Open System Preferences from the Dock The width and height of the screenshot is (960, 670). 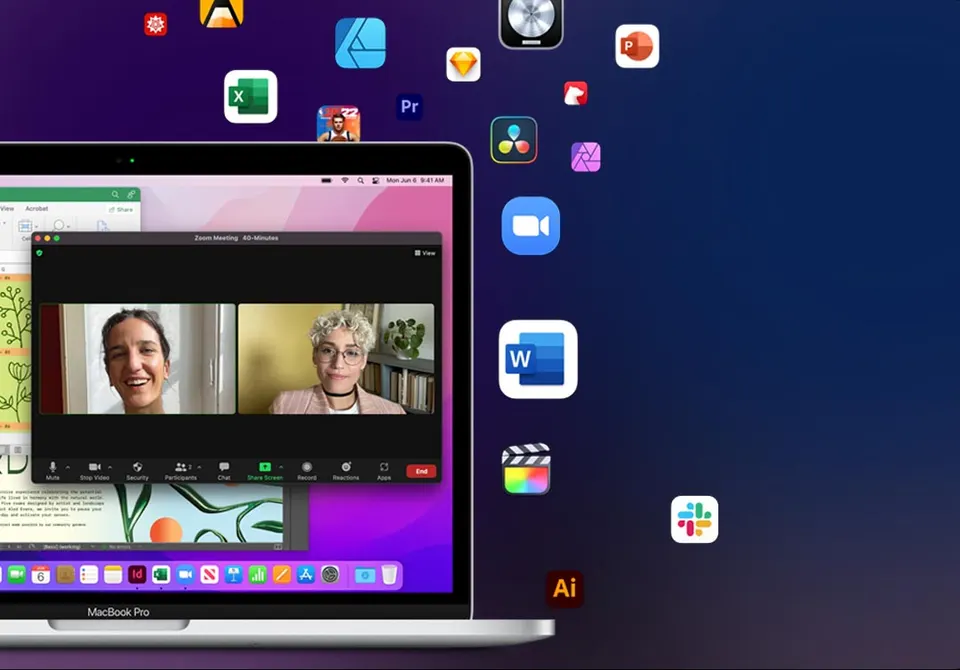click(330, 574)
